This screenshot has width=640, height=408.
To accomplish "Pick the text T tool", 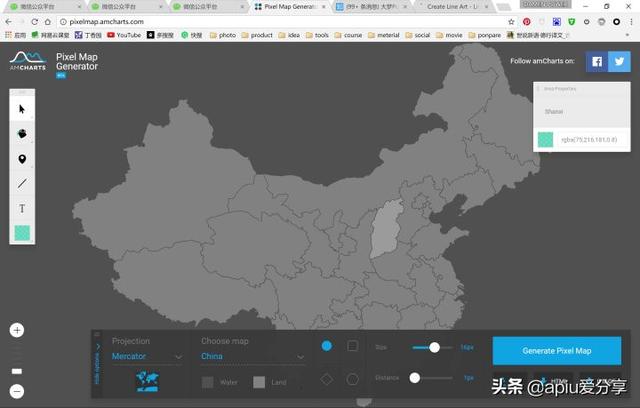I will (22, 208).
